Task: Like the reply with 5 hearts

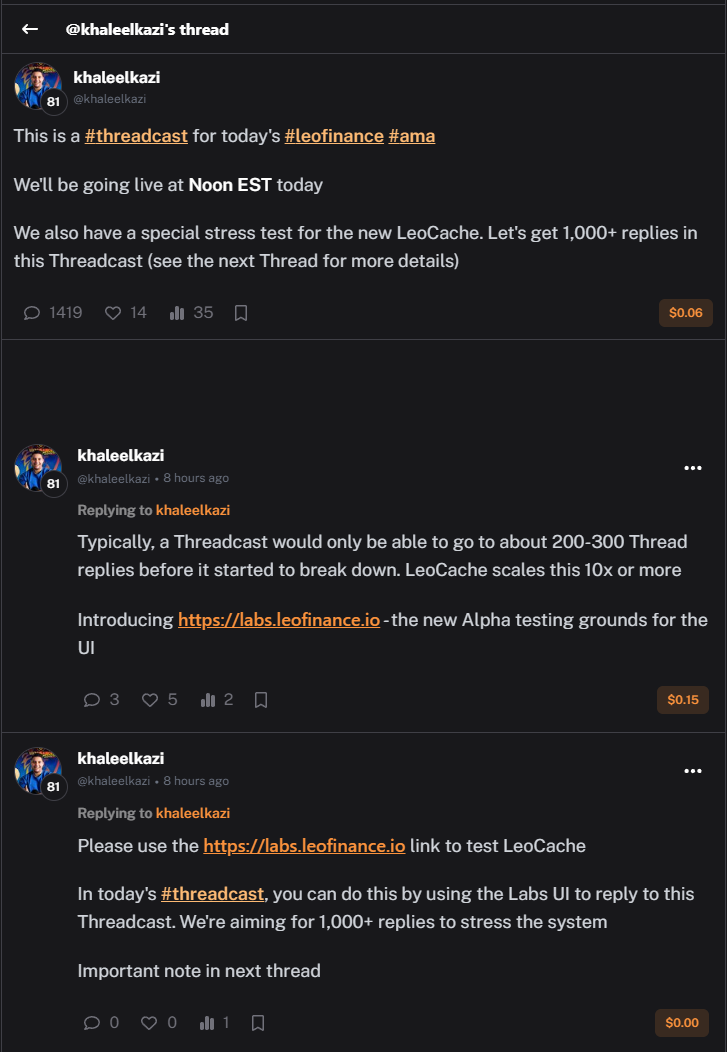Action: click(150, 700)
